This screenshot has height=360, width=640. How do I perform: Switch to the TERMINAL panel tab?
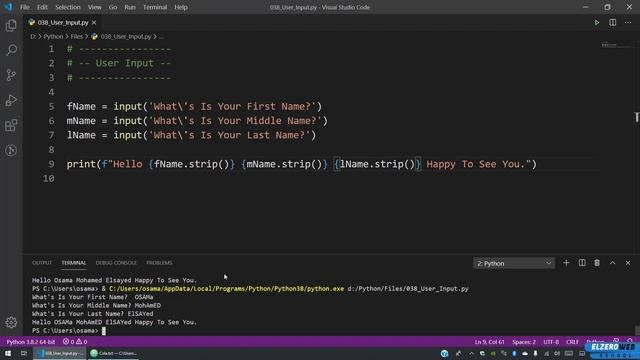pos(74,263)
